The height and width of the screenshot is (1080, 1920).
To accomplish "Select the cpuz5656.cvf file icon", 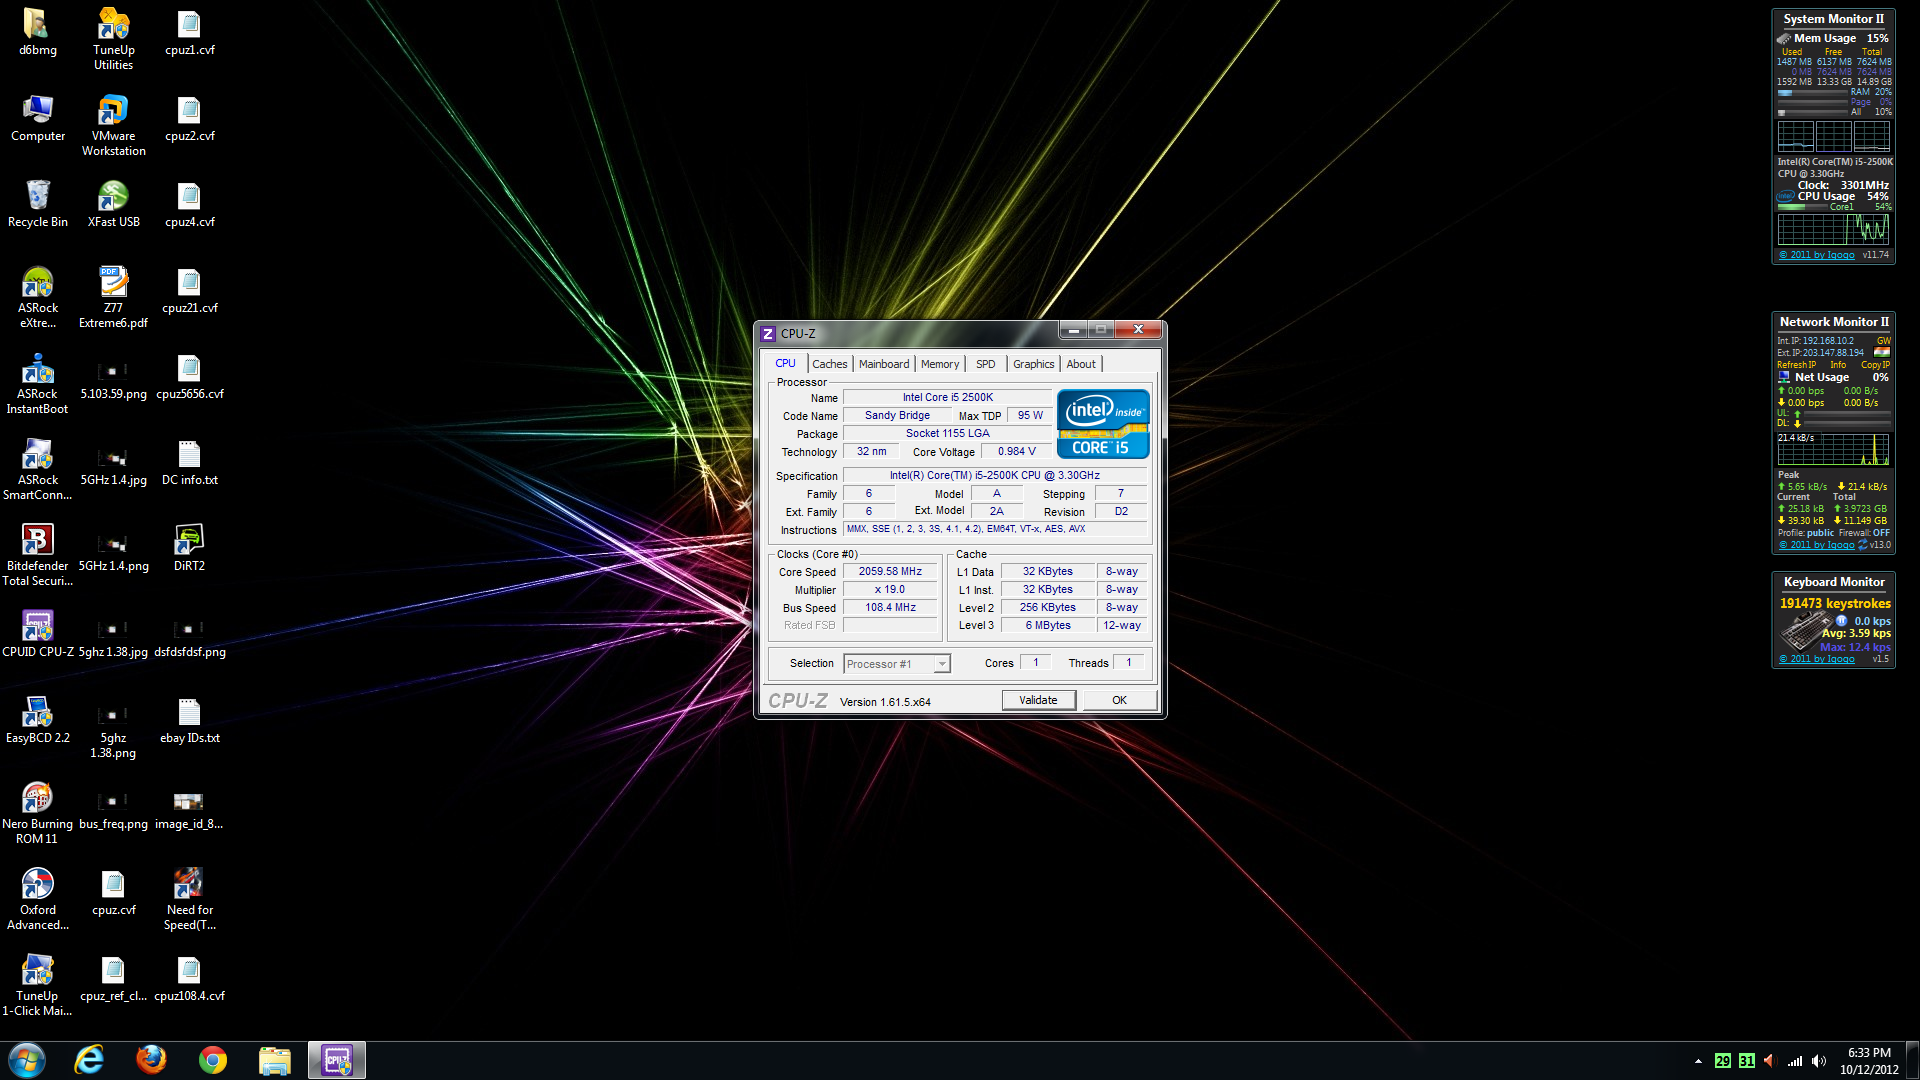I will pos(189,376).
